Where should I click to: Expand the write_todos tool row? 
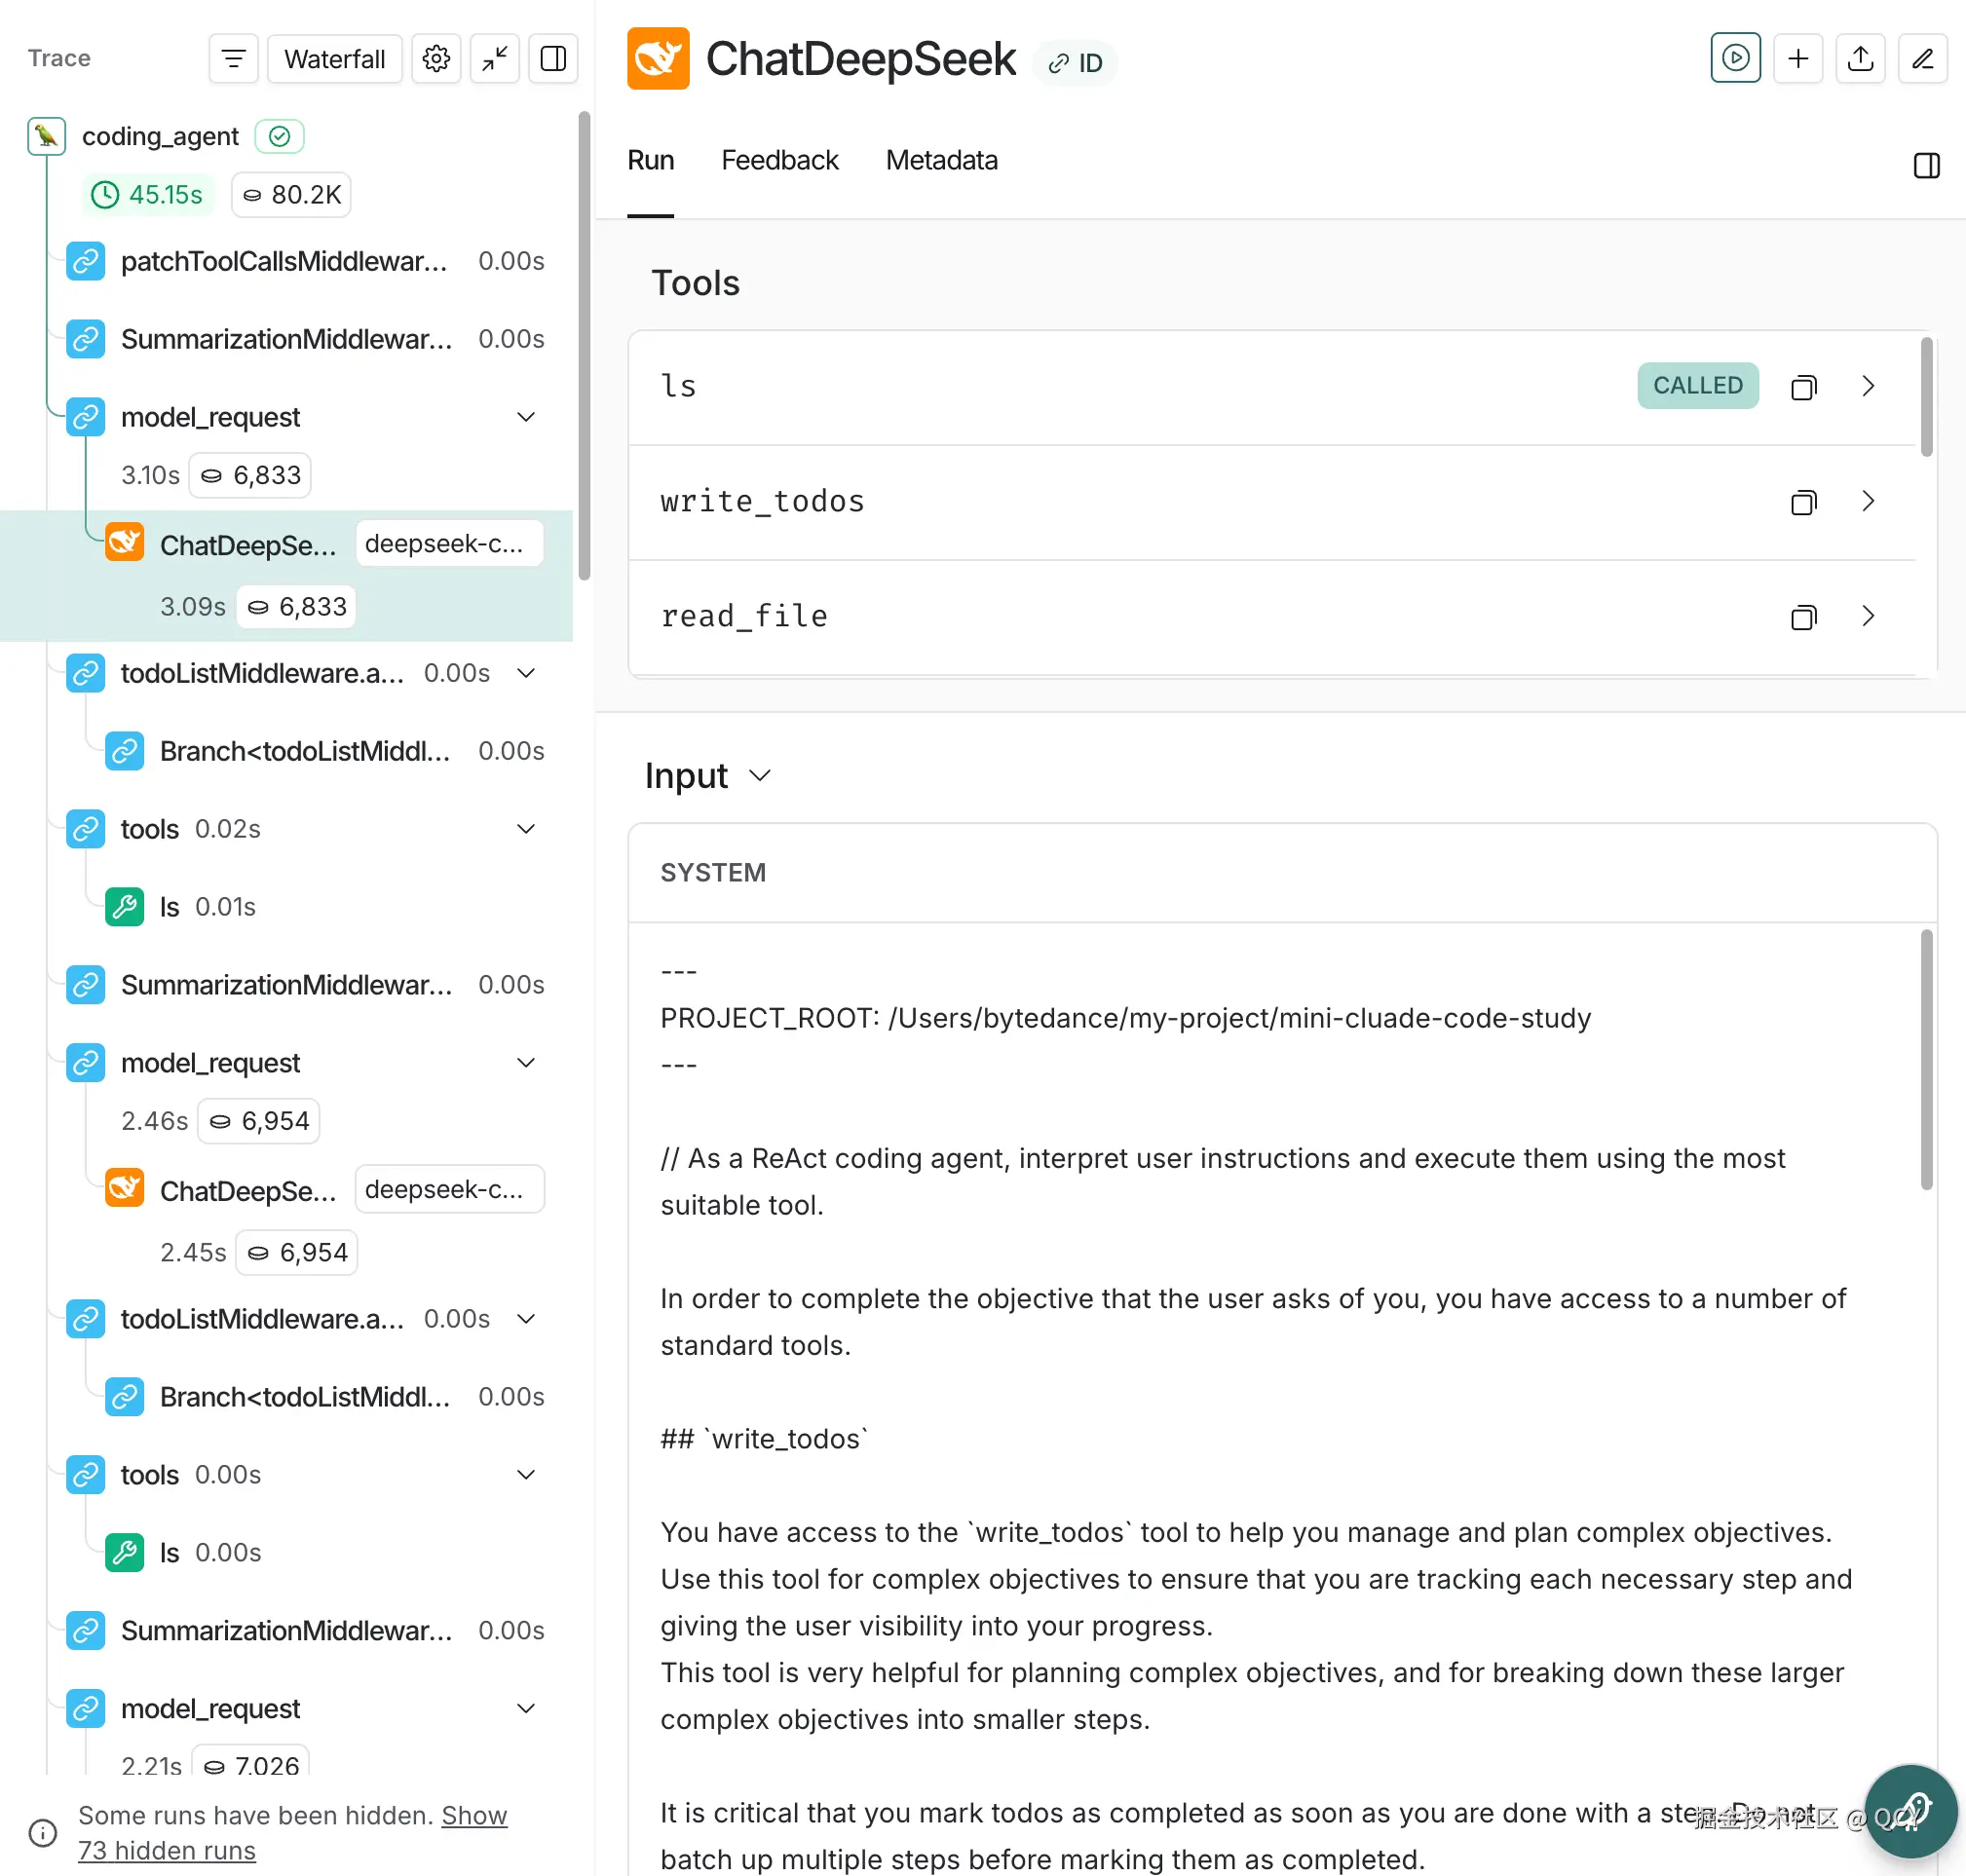1867,501
